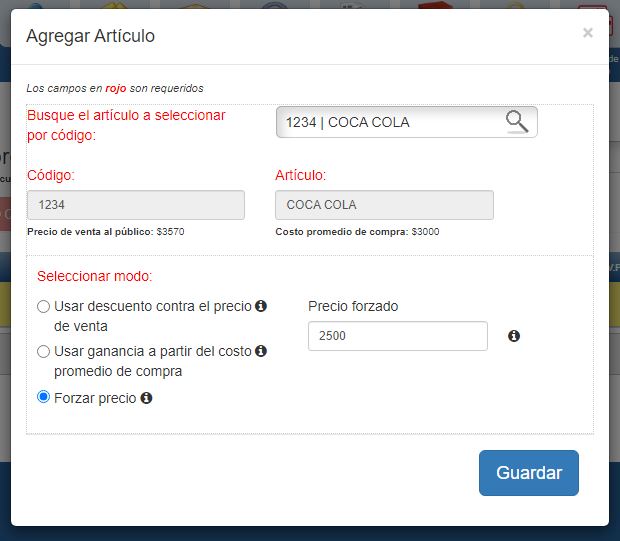The image size is (620, 541).
Task: Open info icon next to Forzar precio
Action: (146, 398)
